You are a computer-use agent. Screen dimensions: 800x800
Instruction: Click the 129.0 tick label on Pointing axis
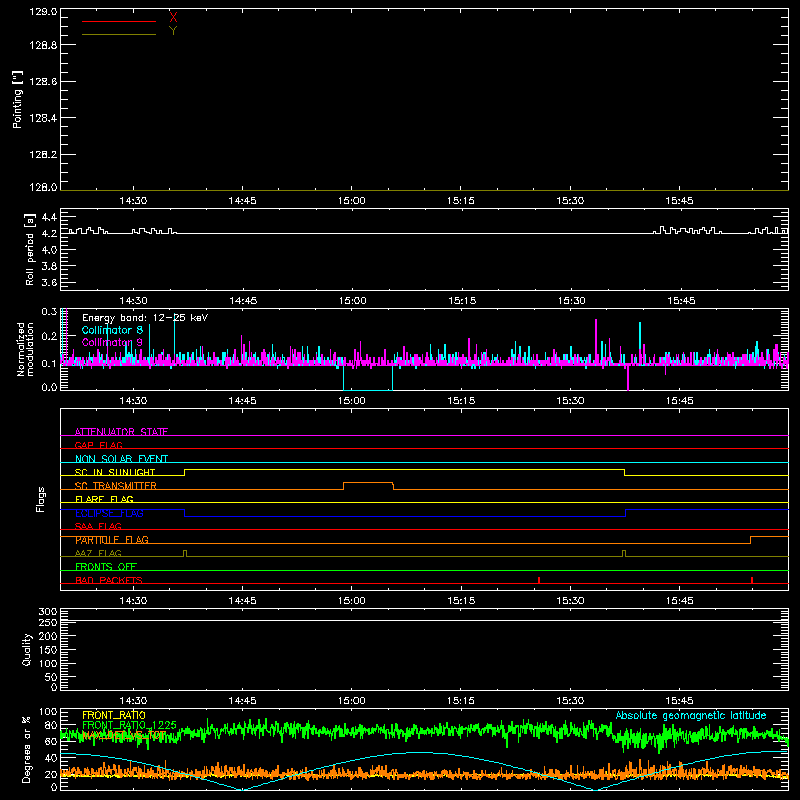point(43,12)
